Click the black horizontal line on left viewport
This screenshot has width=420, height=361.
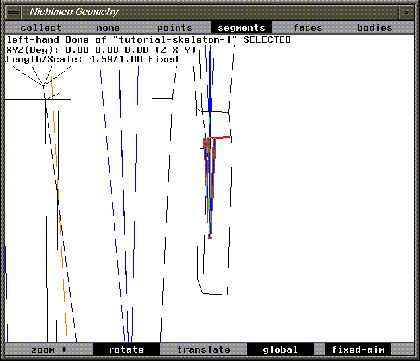click(x=38, y=99)
